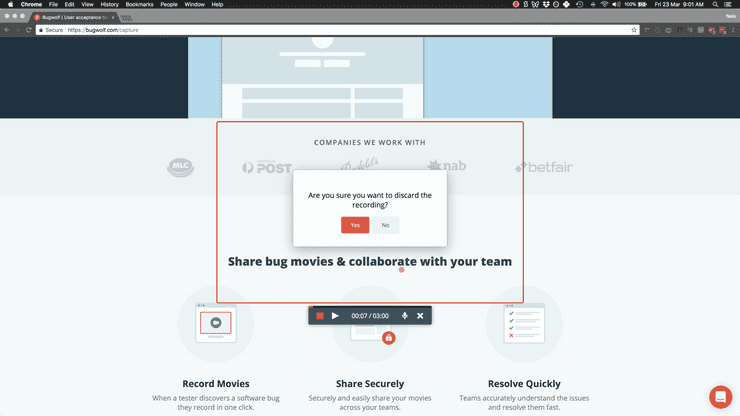Open the People menu
The width and height of the screenshot is (740, 416).
point(168,4)
